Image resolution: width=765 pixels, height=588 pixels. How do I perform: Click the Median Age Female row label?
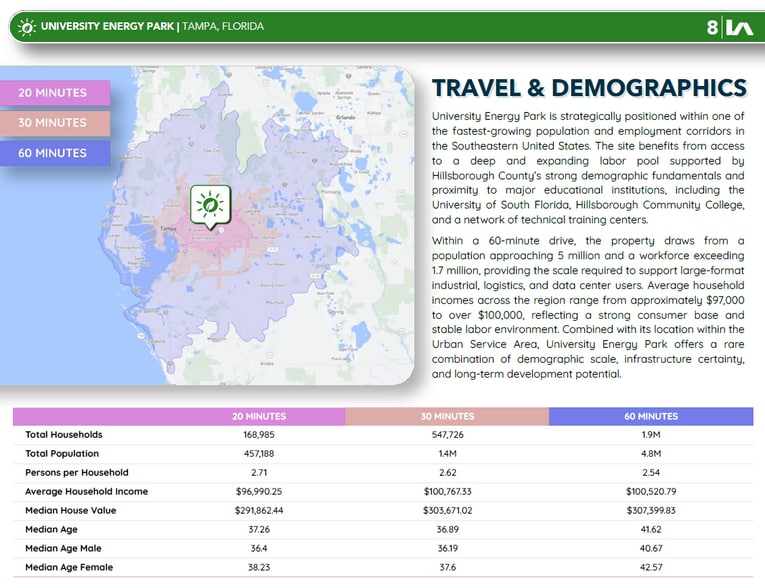(69, 568)
